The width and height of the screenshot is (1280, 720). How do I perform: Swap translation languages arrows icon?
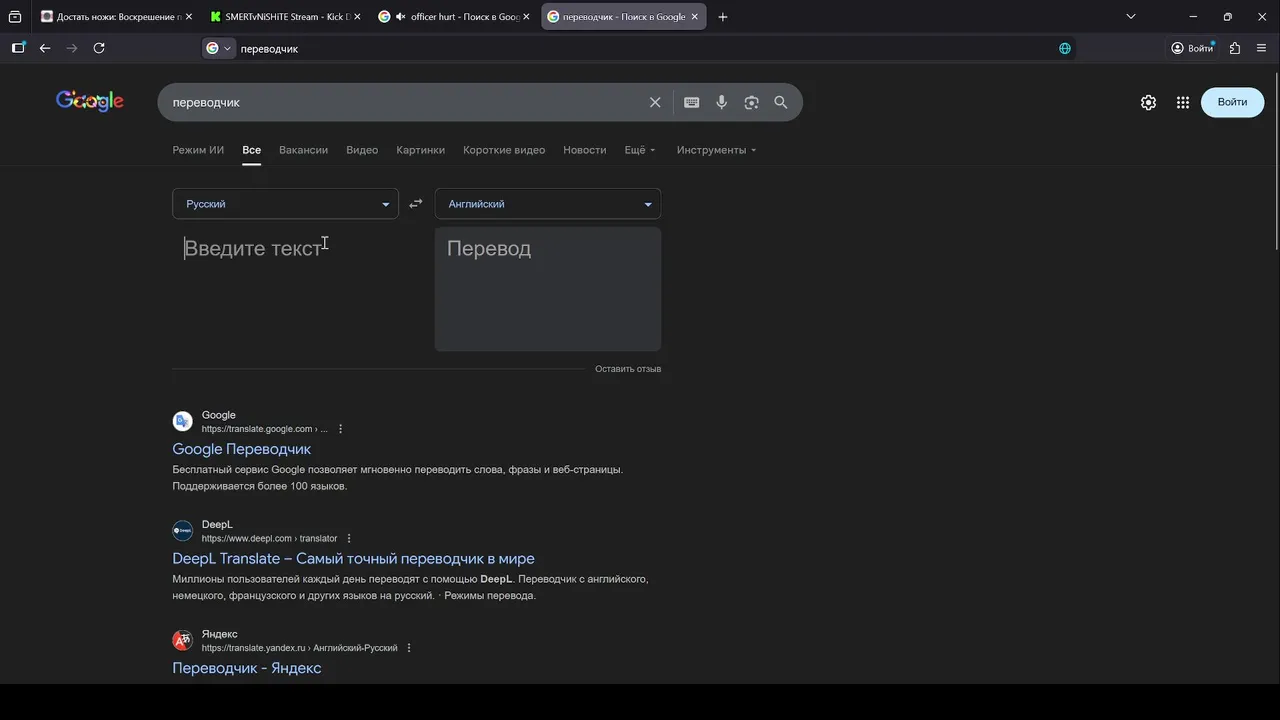pyautogui.click(x=416, y=204)
